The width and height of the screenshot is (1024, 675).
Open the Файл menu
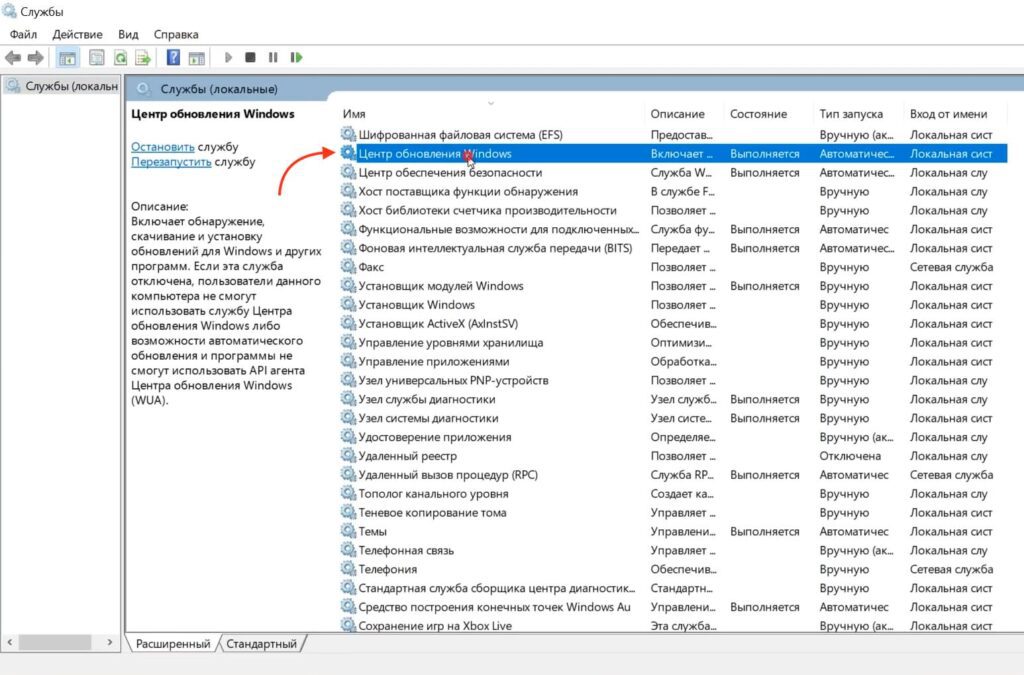tap(24, 34)
